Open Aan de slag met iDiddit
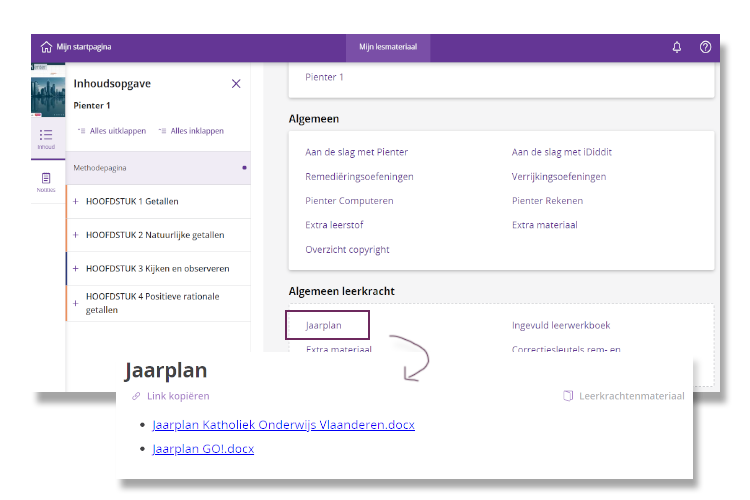This screenshot has height=500, width=750. (562, 152)
